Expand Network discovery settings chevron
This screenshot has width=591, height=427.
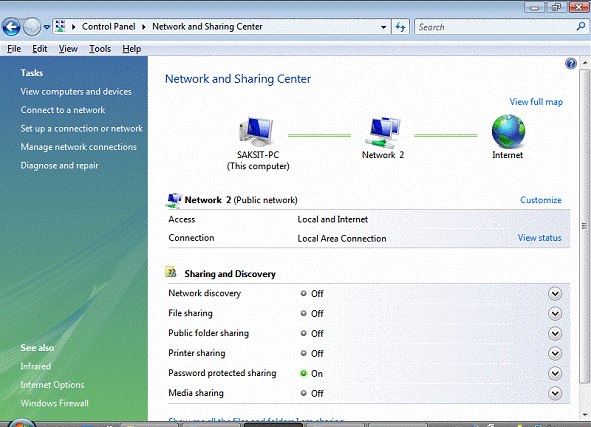pyautogui.click(x=555, y=294)
